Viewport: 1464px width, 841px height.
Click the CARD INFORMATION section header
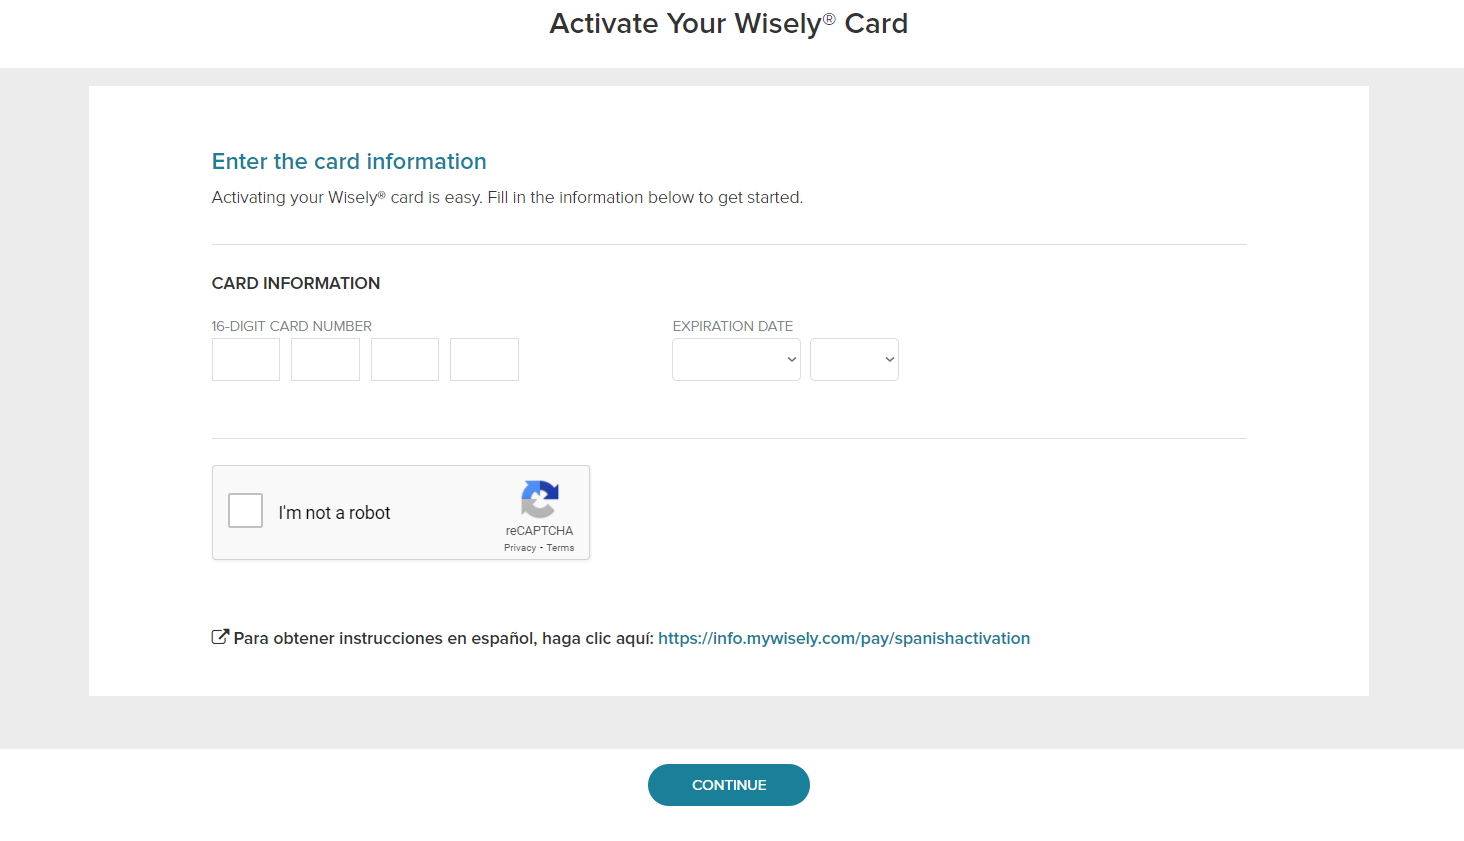point(296,283)
